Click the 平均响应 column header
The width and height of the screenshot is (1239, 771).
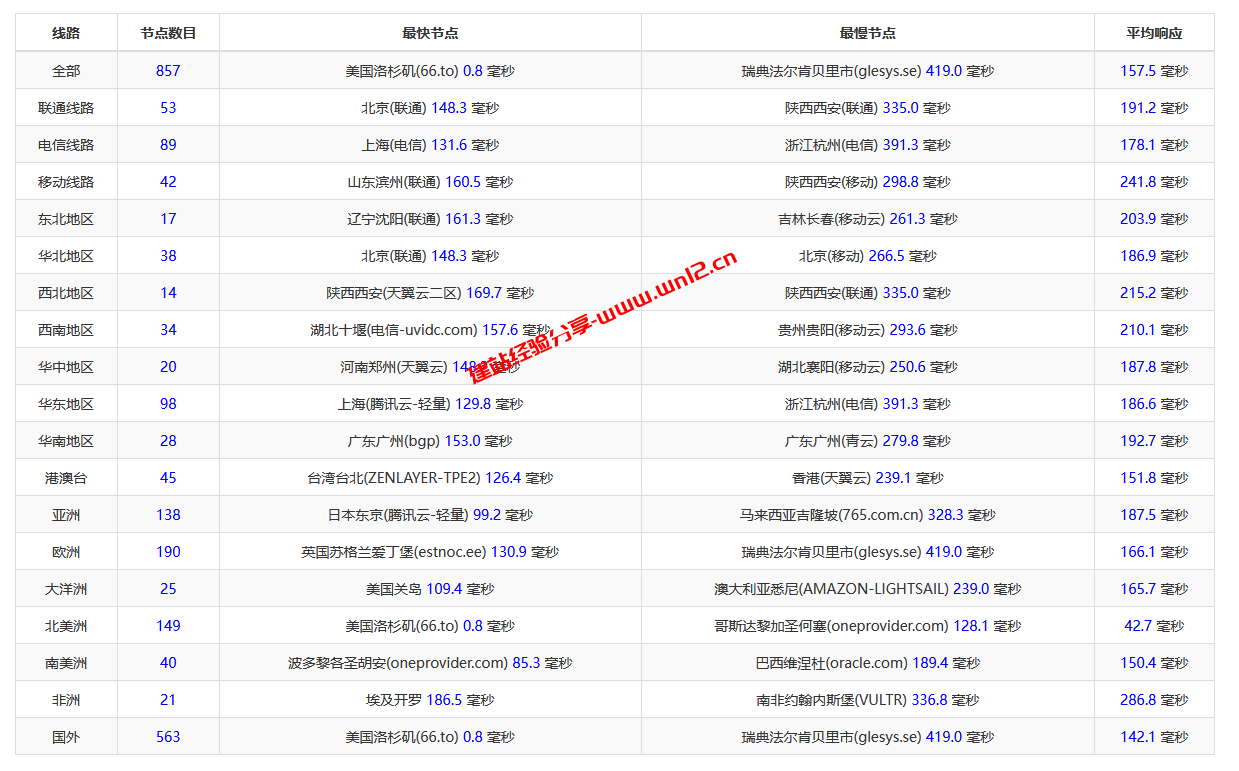click(x=1154, y=32)
